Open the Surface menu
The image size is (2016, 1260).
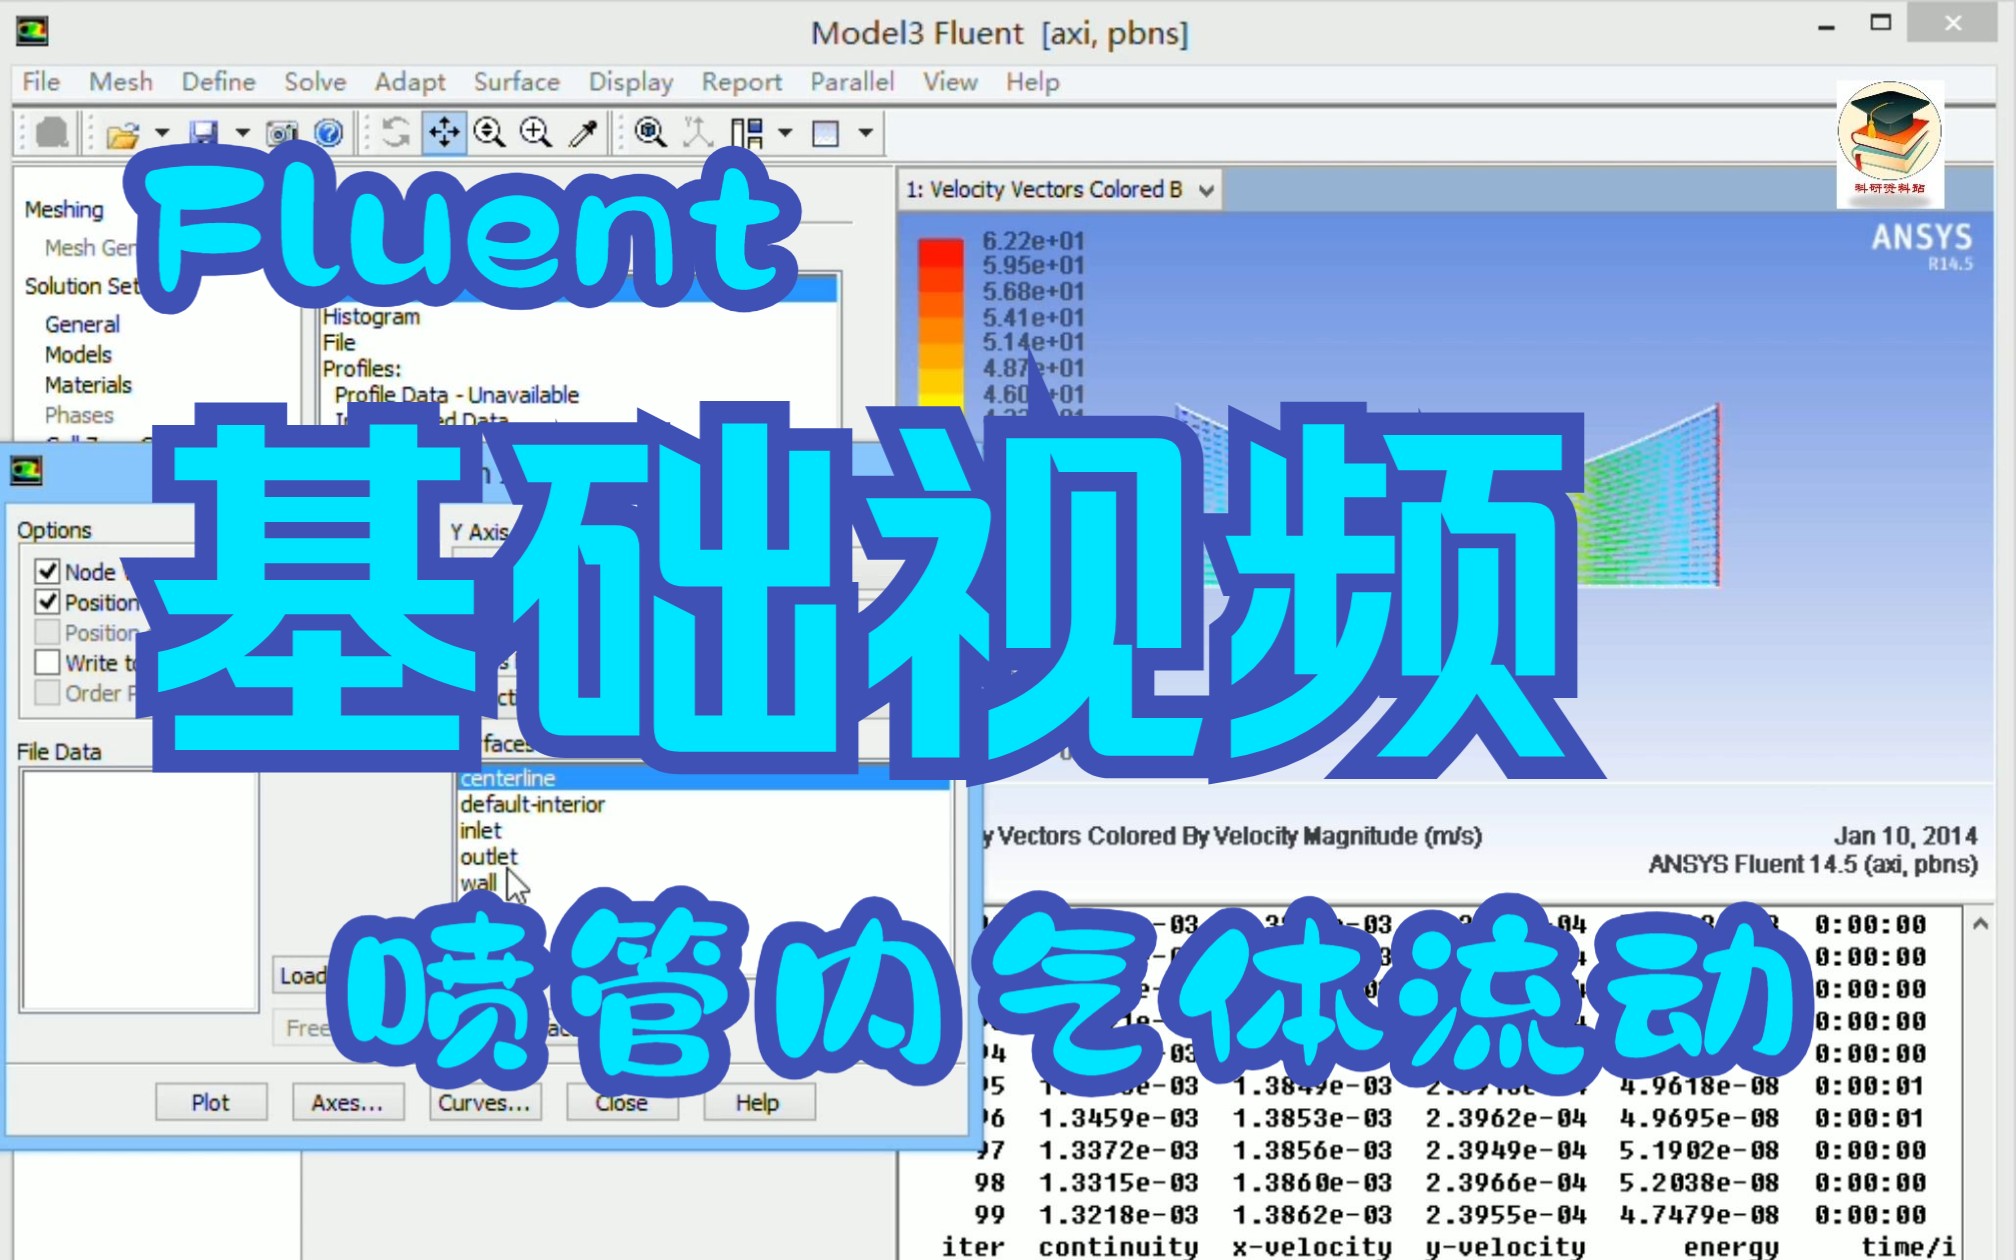tap(516, 82)
